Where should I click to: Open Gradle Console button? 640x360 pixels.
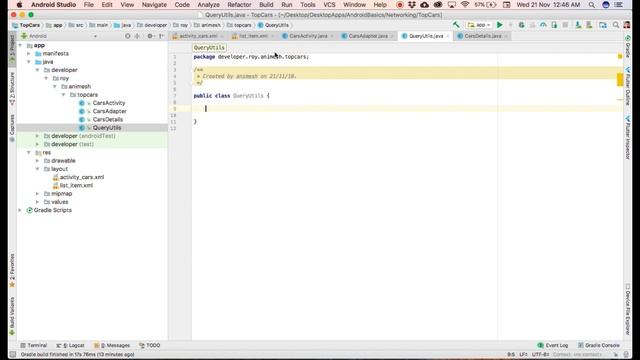(x=599, y=345)
